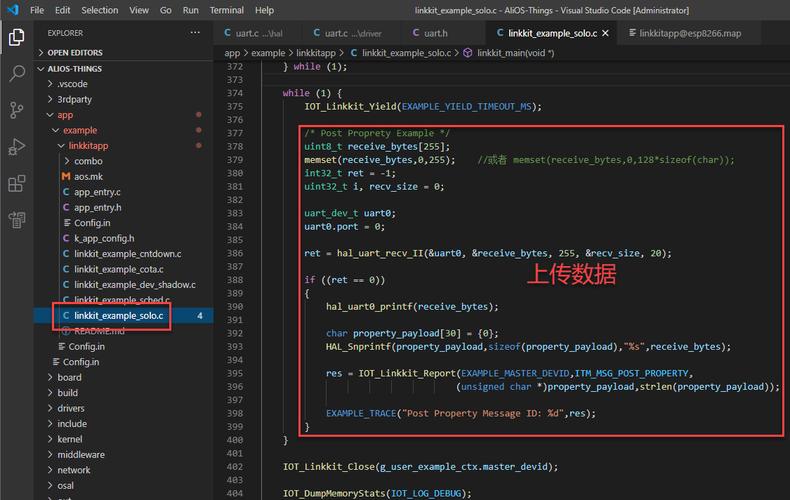This screenshot has width=790, height=500.
Task: Open Explorer's three-dot more actions menu
Action: 196,33
